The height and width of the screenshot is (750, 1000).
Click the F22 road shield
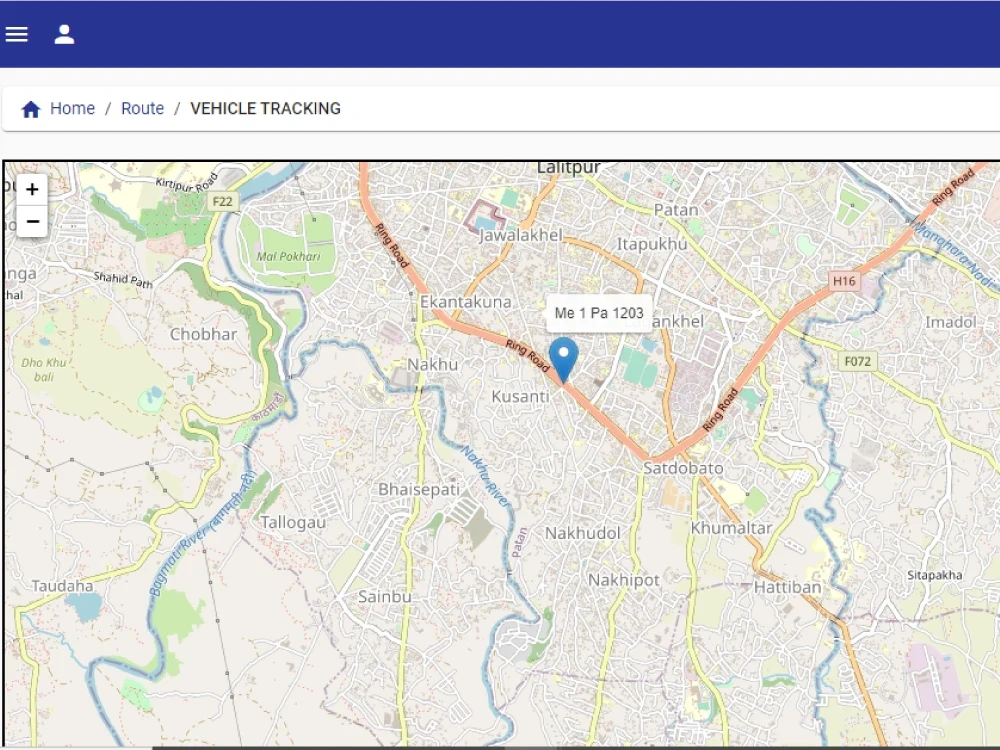click(223, 202)
